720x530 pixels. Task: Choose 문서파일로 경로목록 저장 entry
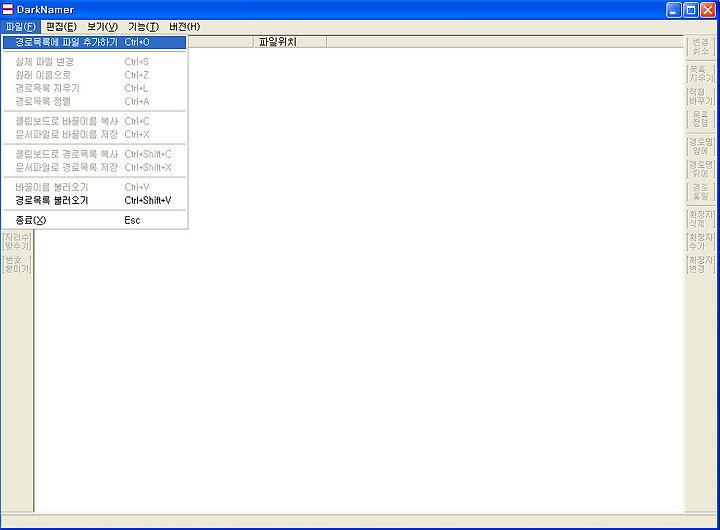(95, 168)
